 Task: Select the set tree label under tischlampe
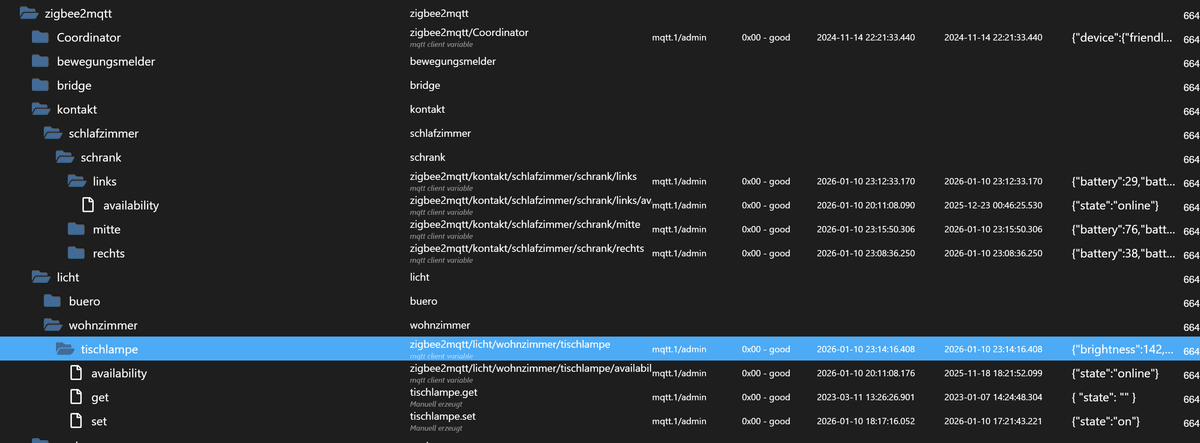pos(99,421)
